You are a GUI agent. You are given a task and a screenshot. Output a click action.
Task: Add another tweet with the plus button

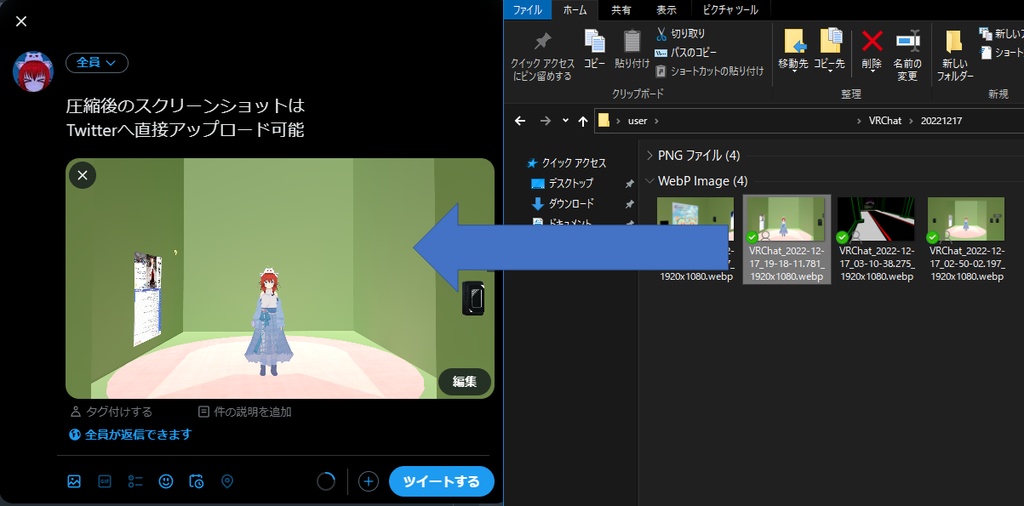pos(368,482)
